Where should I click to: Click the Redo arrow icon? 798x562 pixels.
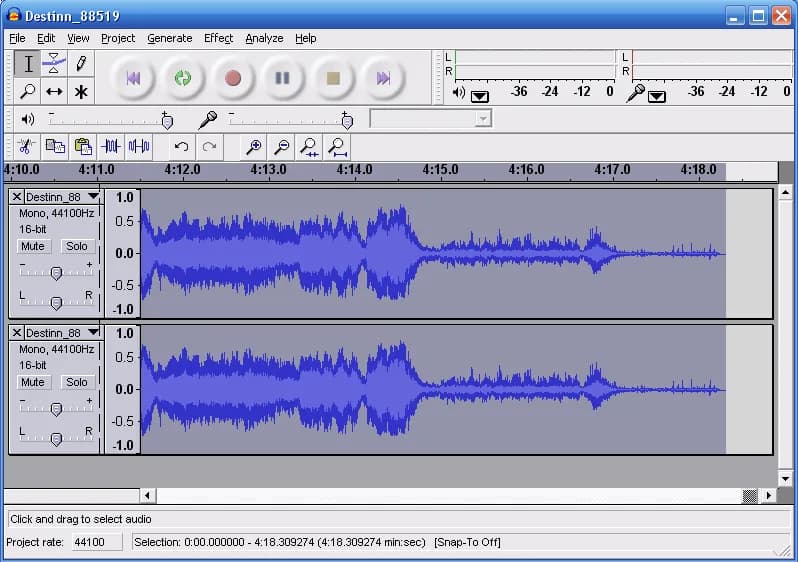click(209, 147)
